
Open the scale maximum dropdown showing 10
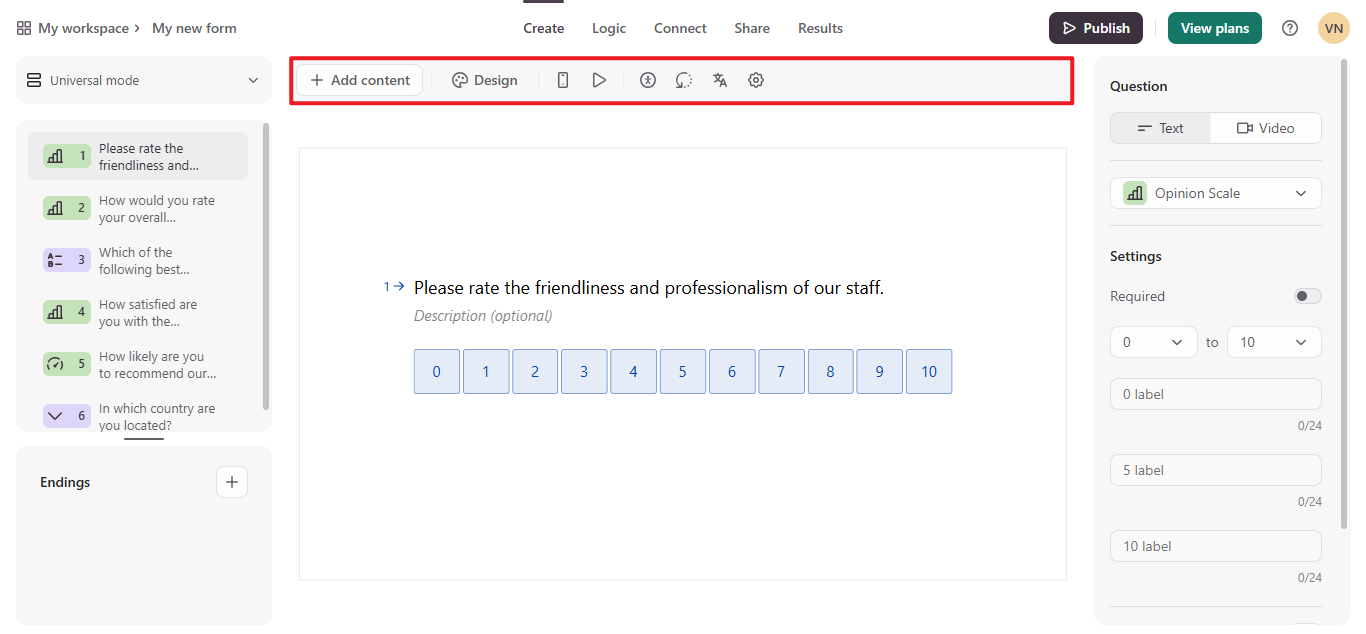[x=1274, y=341]
